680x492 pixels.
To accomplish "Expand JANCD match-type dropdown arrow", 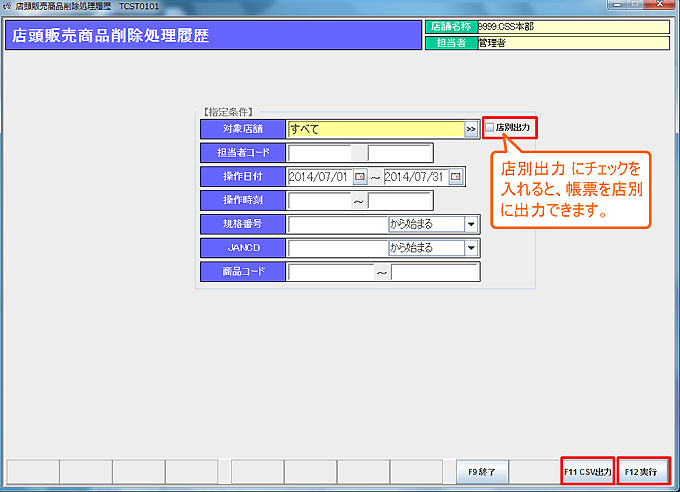I will coord(471,248).
